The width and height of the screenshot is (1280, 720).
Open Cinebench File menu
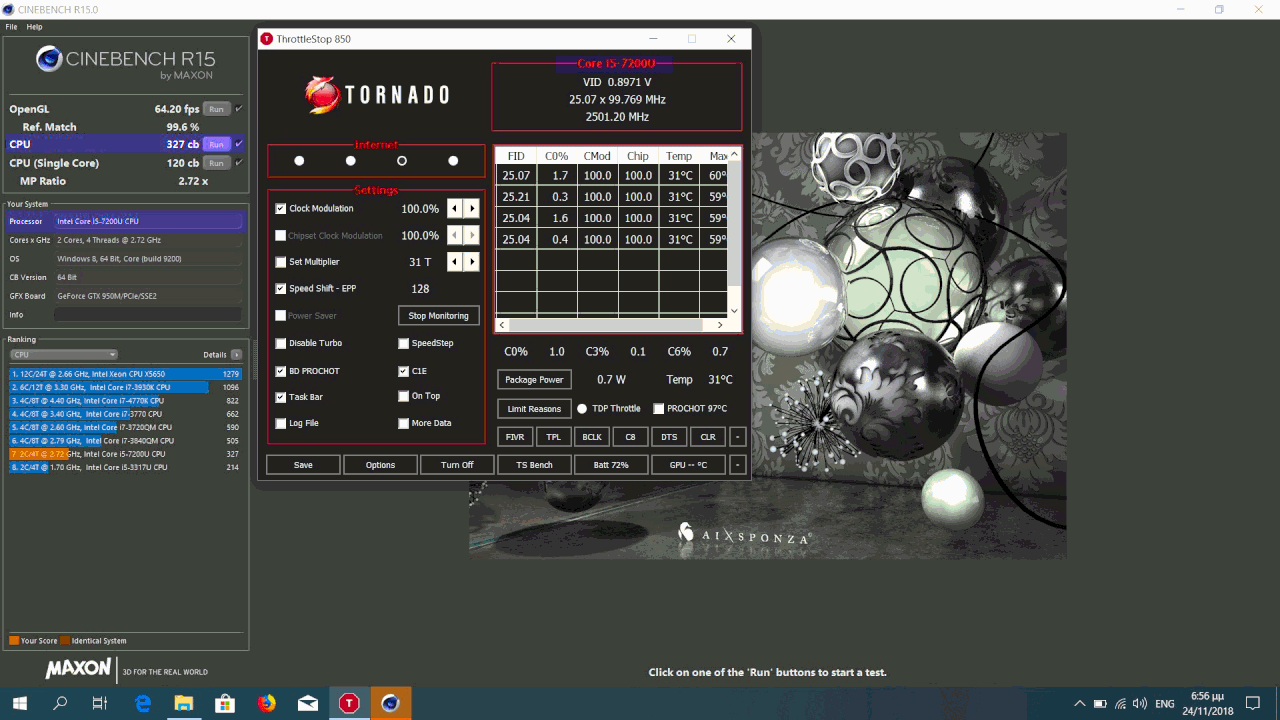(x=11, y=27)
